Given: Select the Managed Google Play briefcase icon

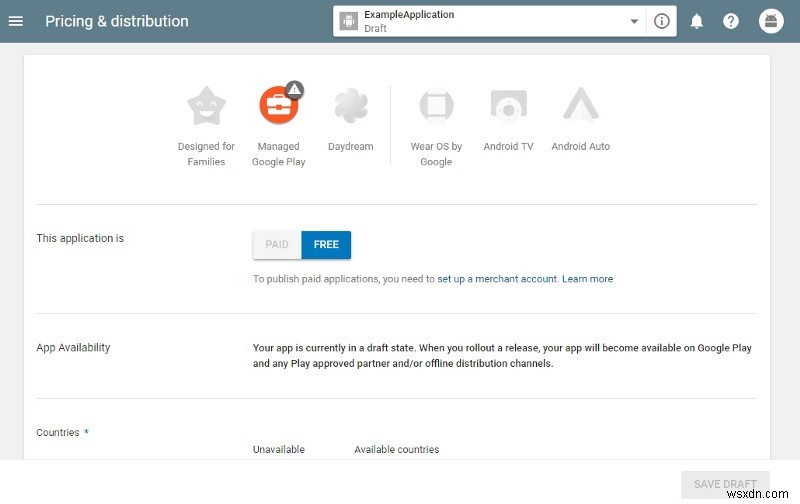Looking at the screenshot, I should (x=279, y=106).
